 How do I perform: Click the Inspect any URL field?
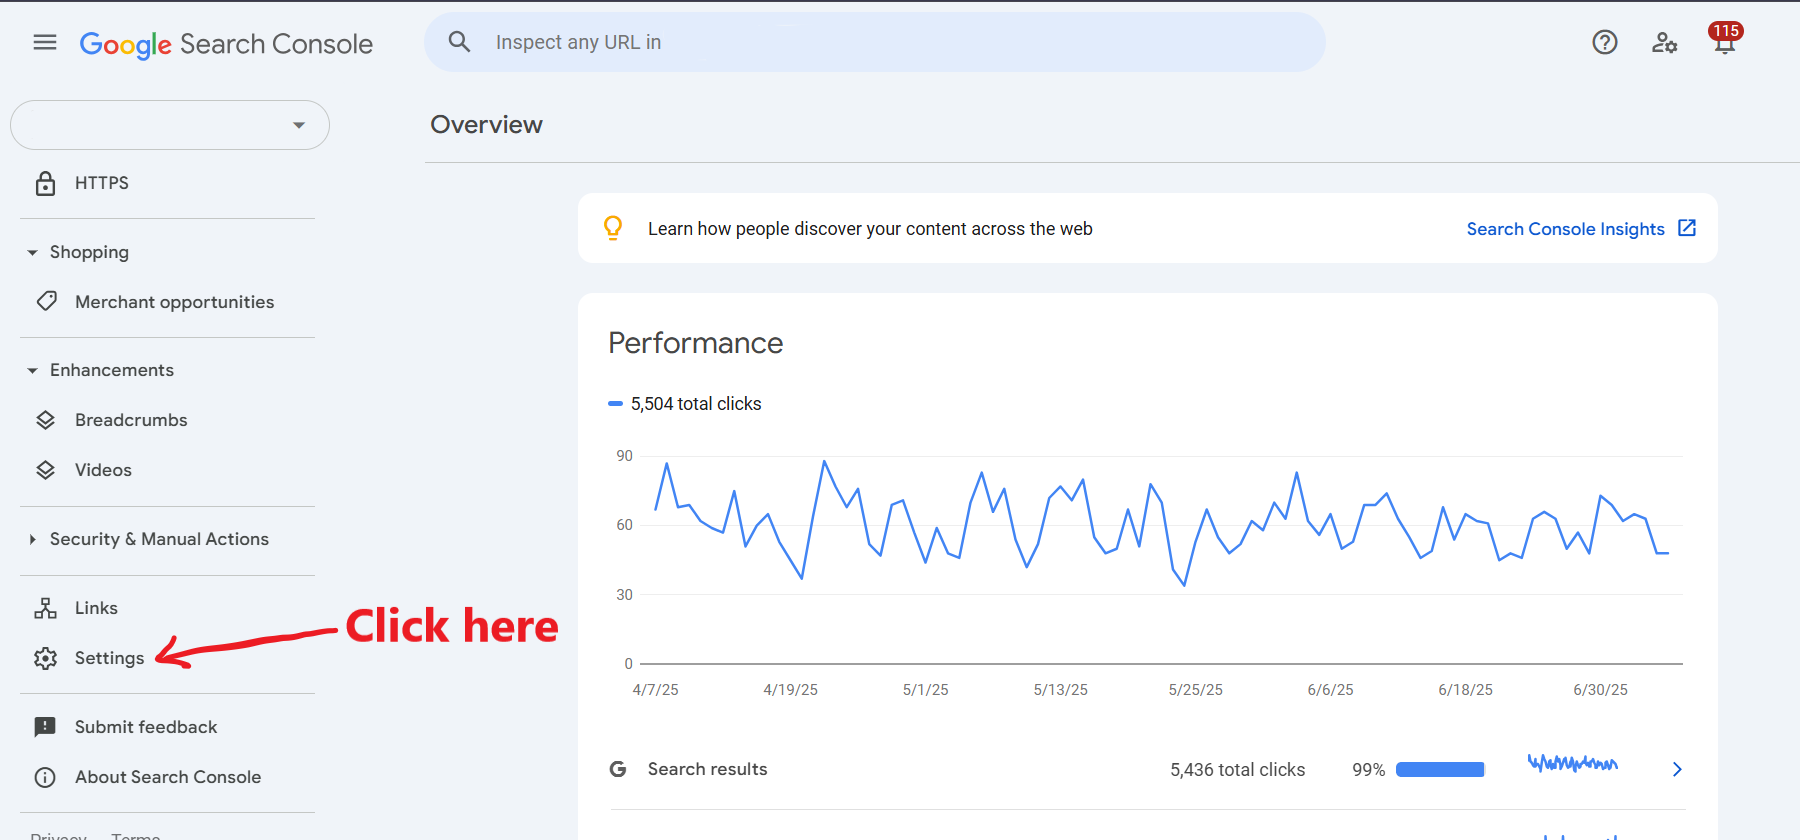[875, 42]
